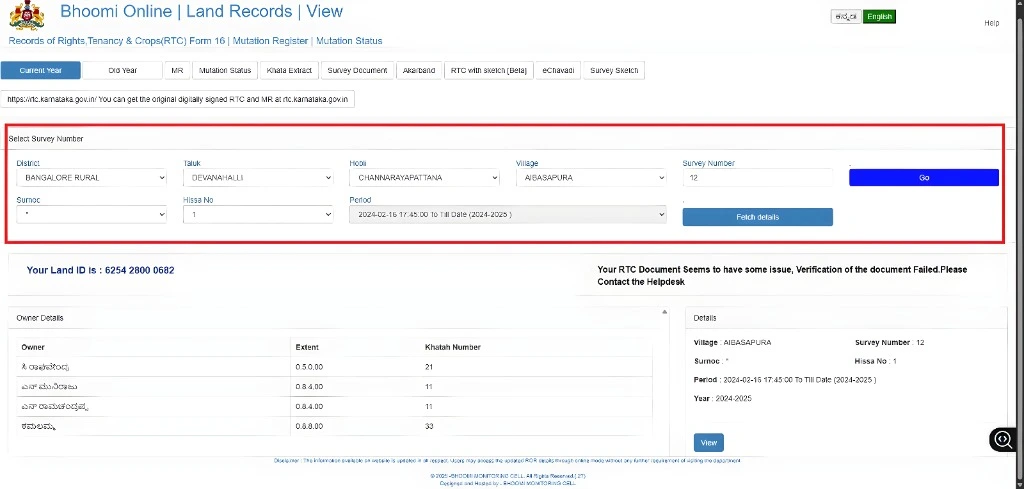Select the English language button
The image size is (1024, 489).
click(x=879, y=17)
